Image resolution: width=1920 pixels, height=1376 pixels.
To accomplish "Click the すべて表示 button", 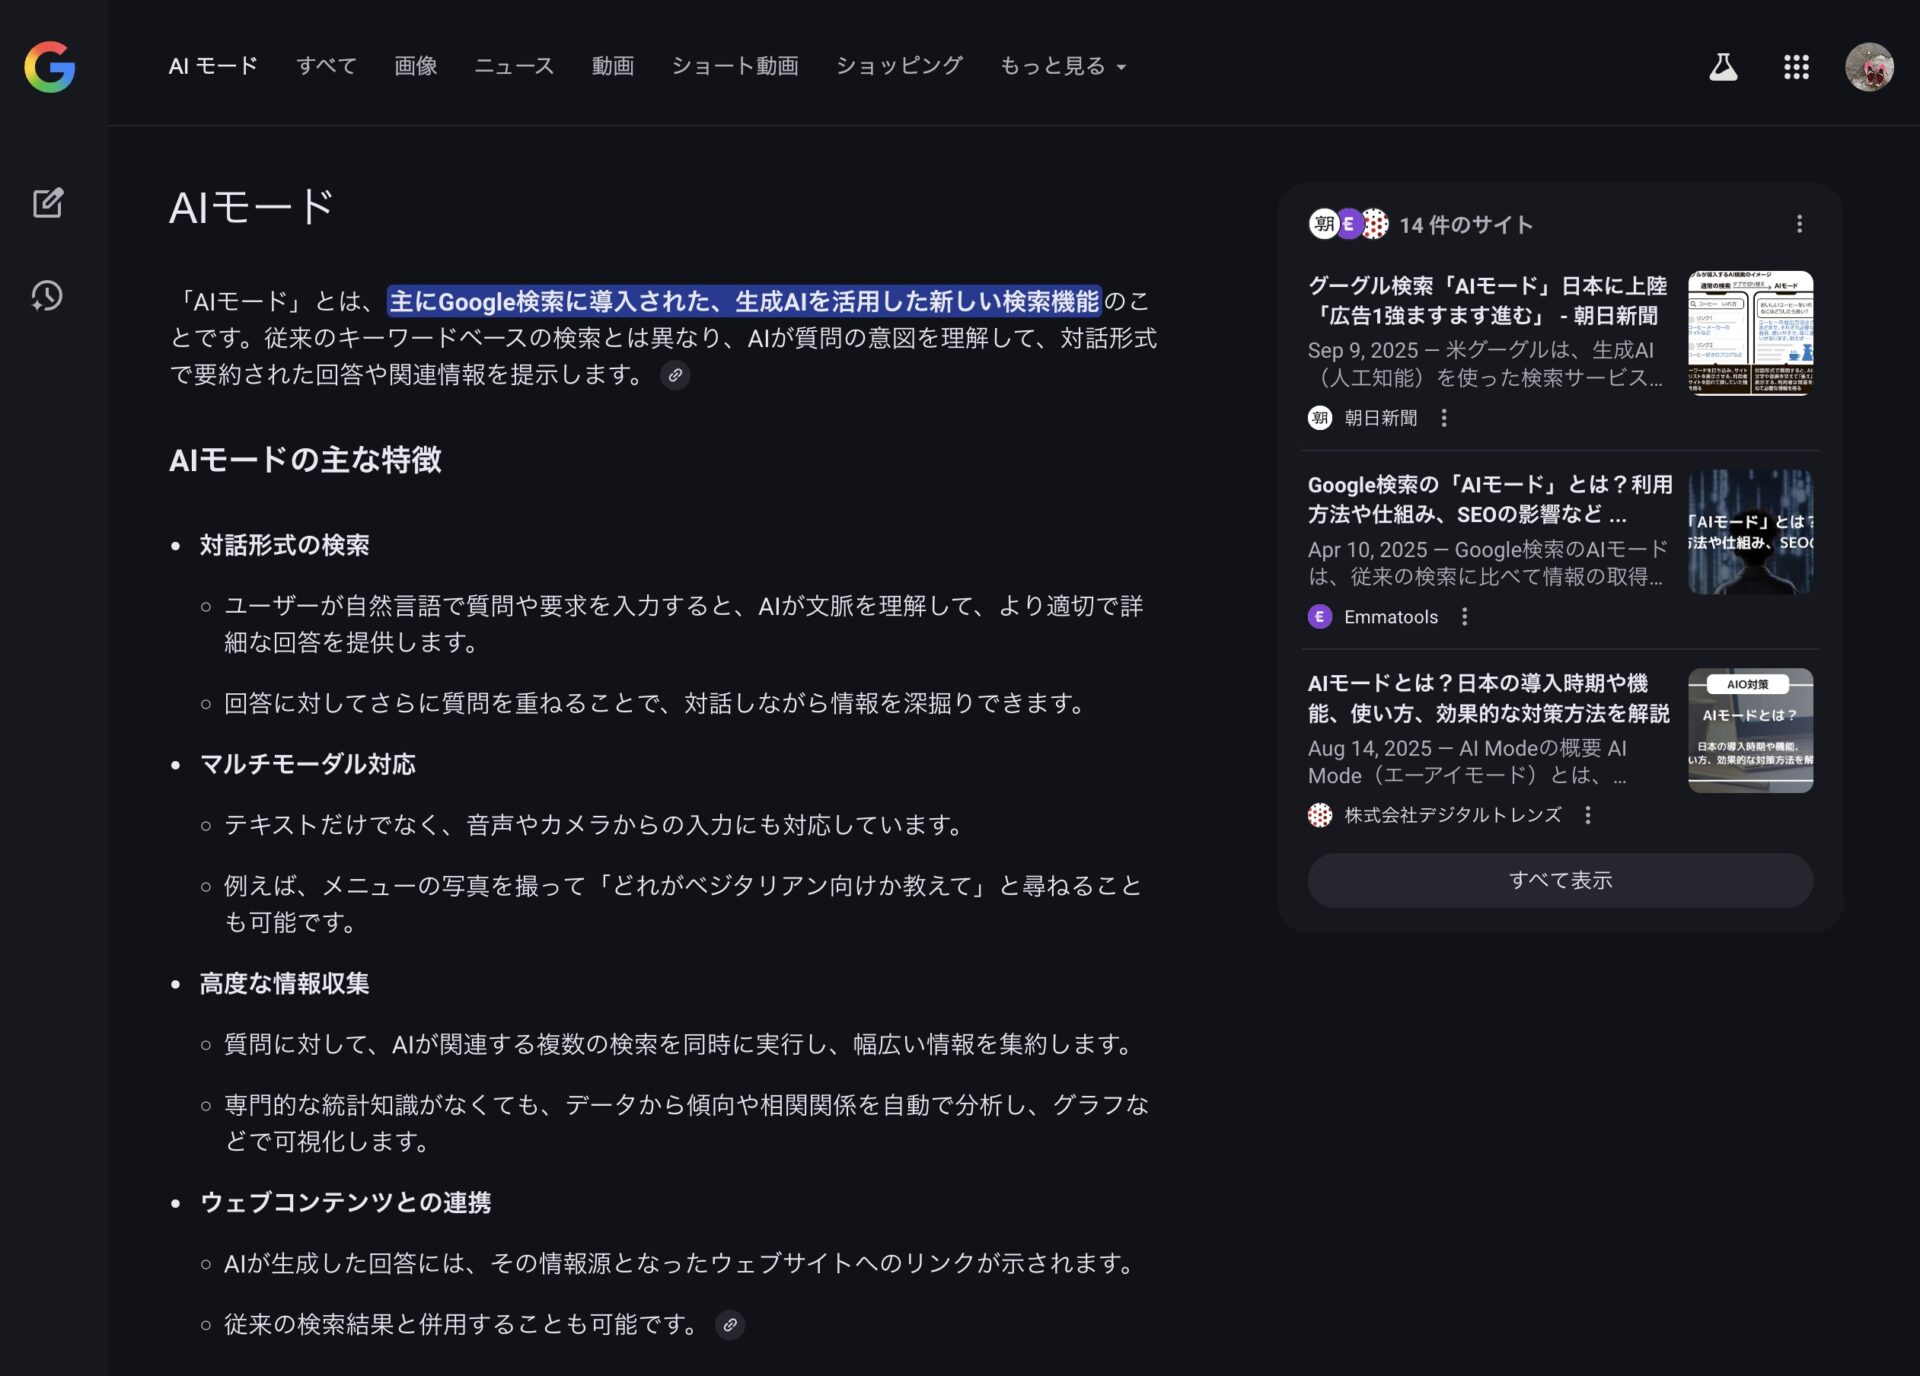I will pos(1560,880).
